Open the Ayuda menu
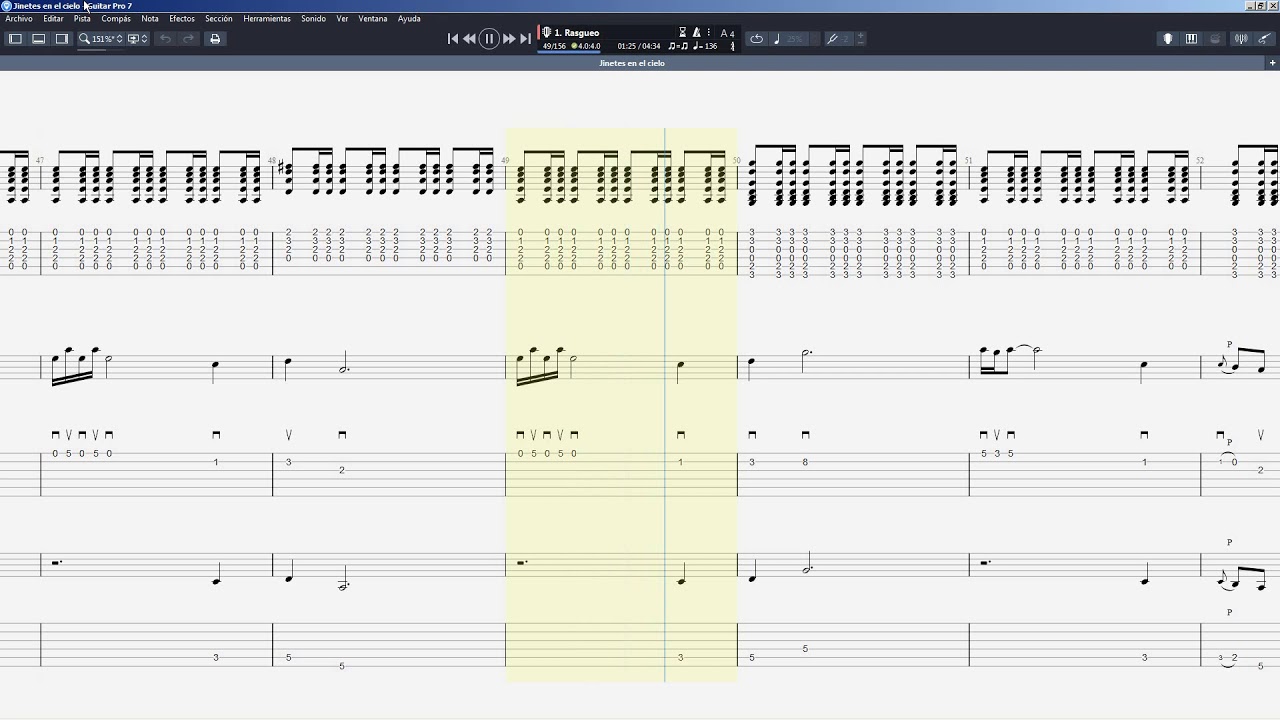The height and width of the screenshot is (720, 1280). coord(409,18)
